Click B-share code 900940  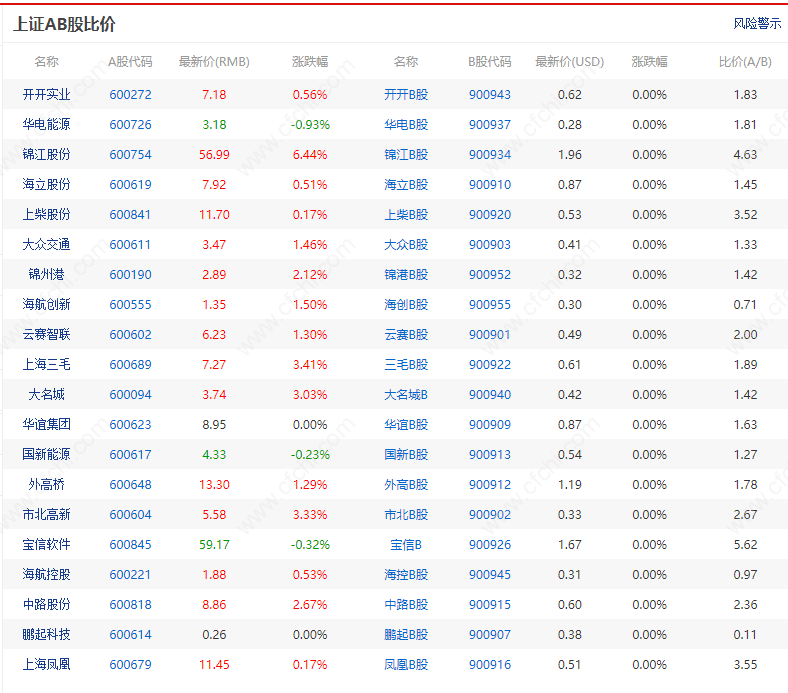[x=489, y=395]
